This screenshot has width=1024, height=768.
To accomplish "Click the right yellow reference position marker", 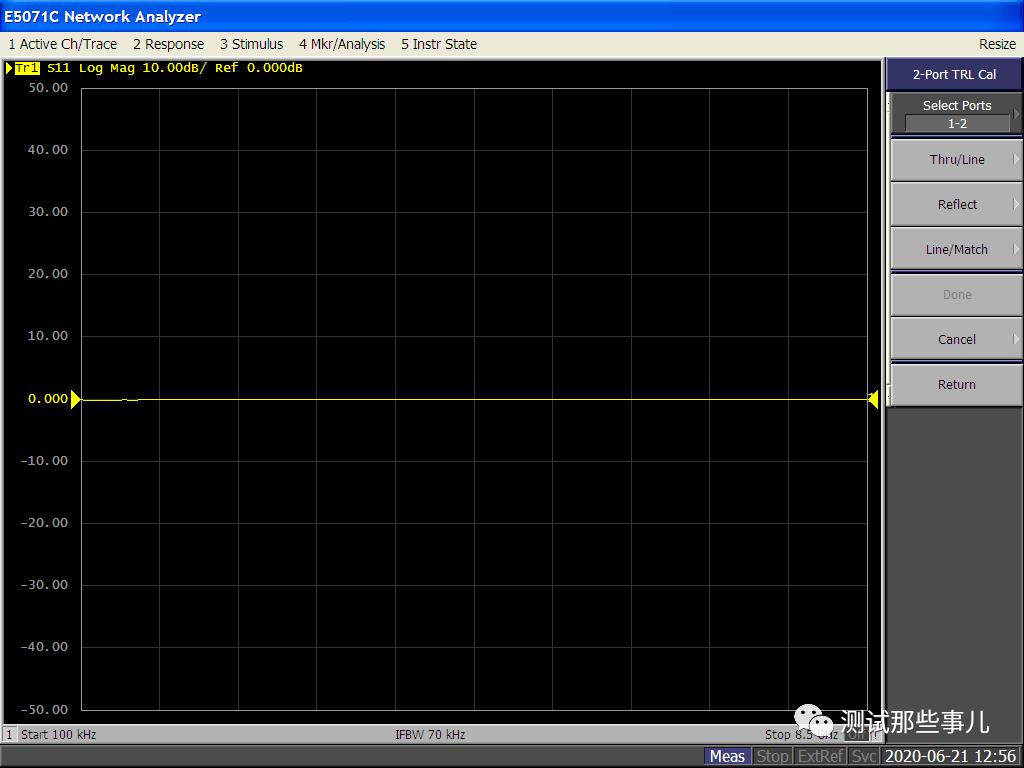I will [873, 400].
